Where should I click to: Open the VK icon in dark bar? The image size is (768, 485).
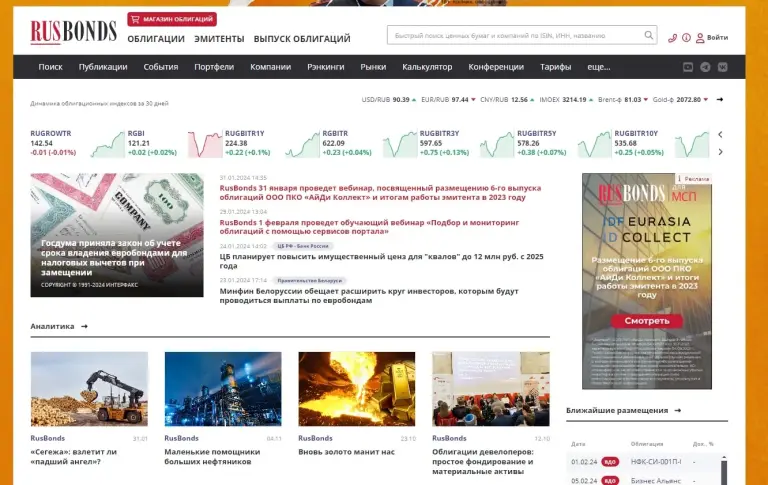722,67
